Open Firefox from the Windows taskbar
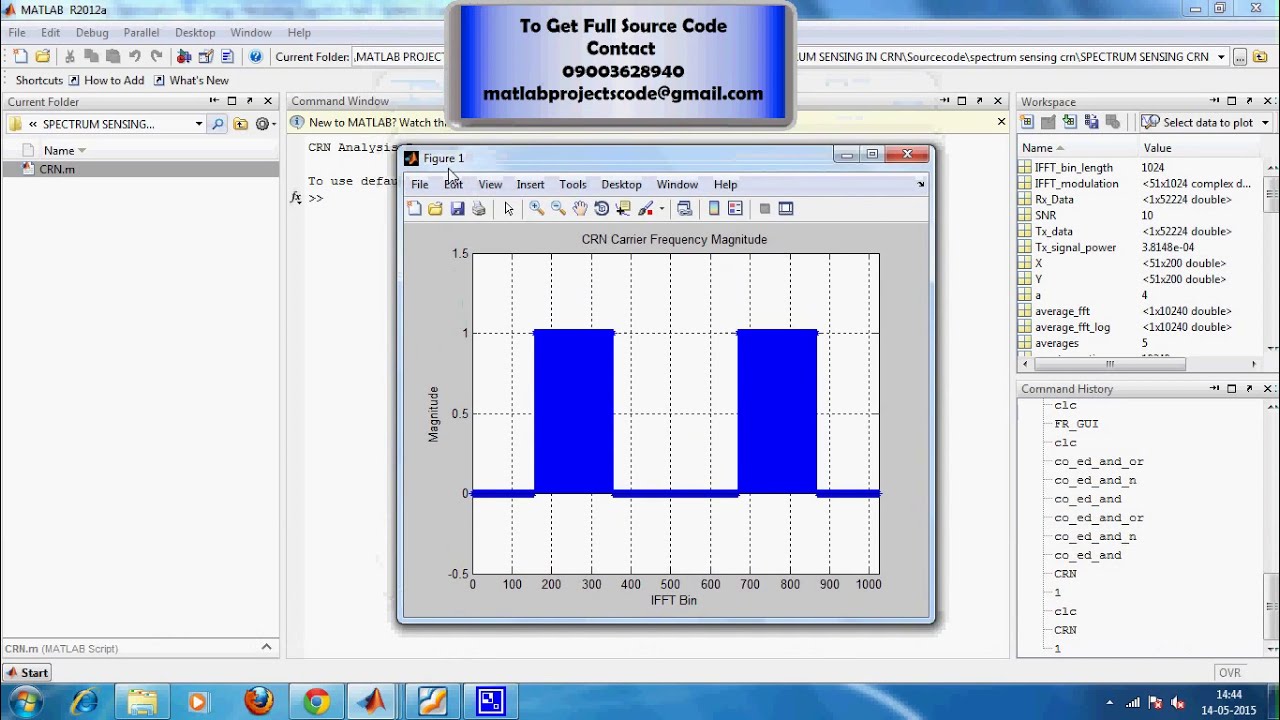1280x720 pixels. pos(259,701)
